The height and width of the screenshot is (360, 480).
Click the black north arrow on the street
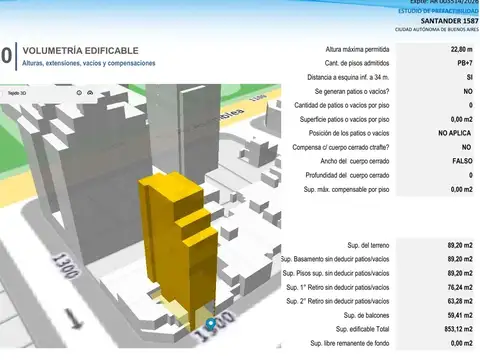click(x=74, y=318)
